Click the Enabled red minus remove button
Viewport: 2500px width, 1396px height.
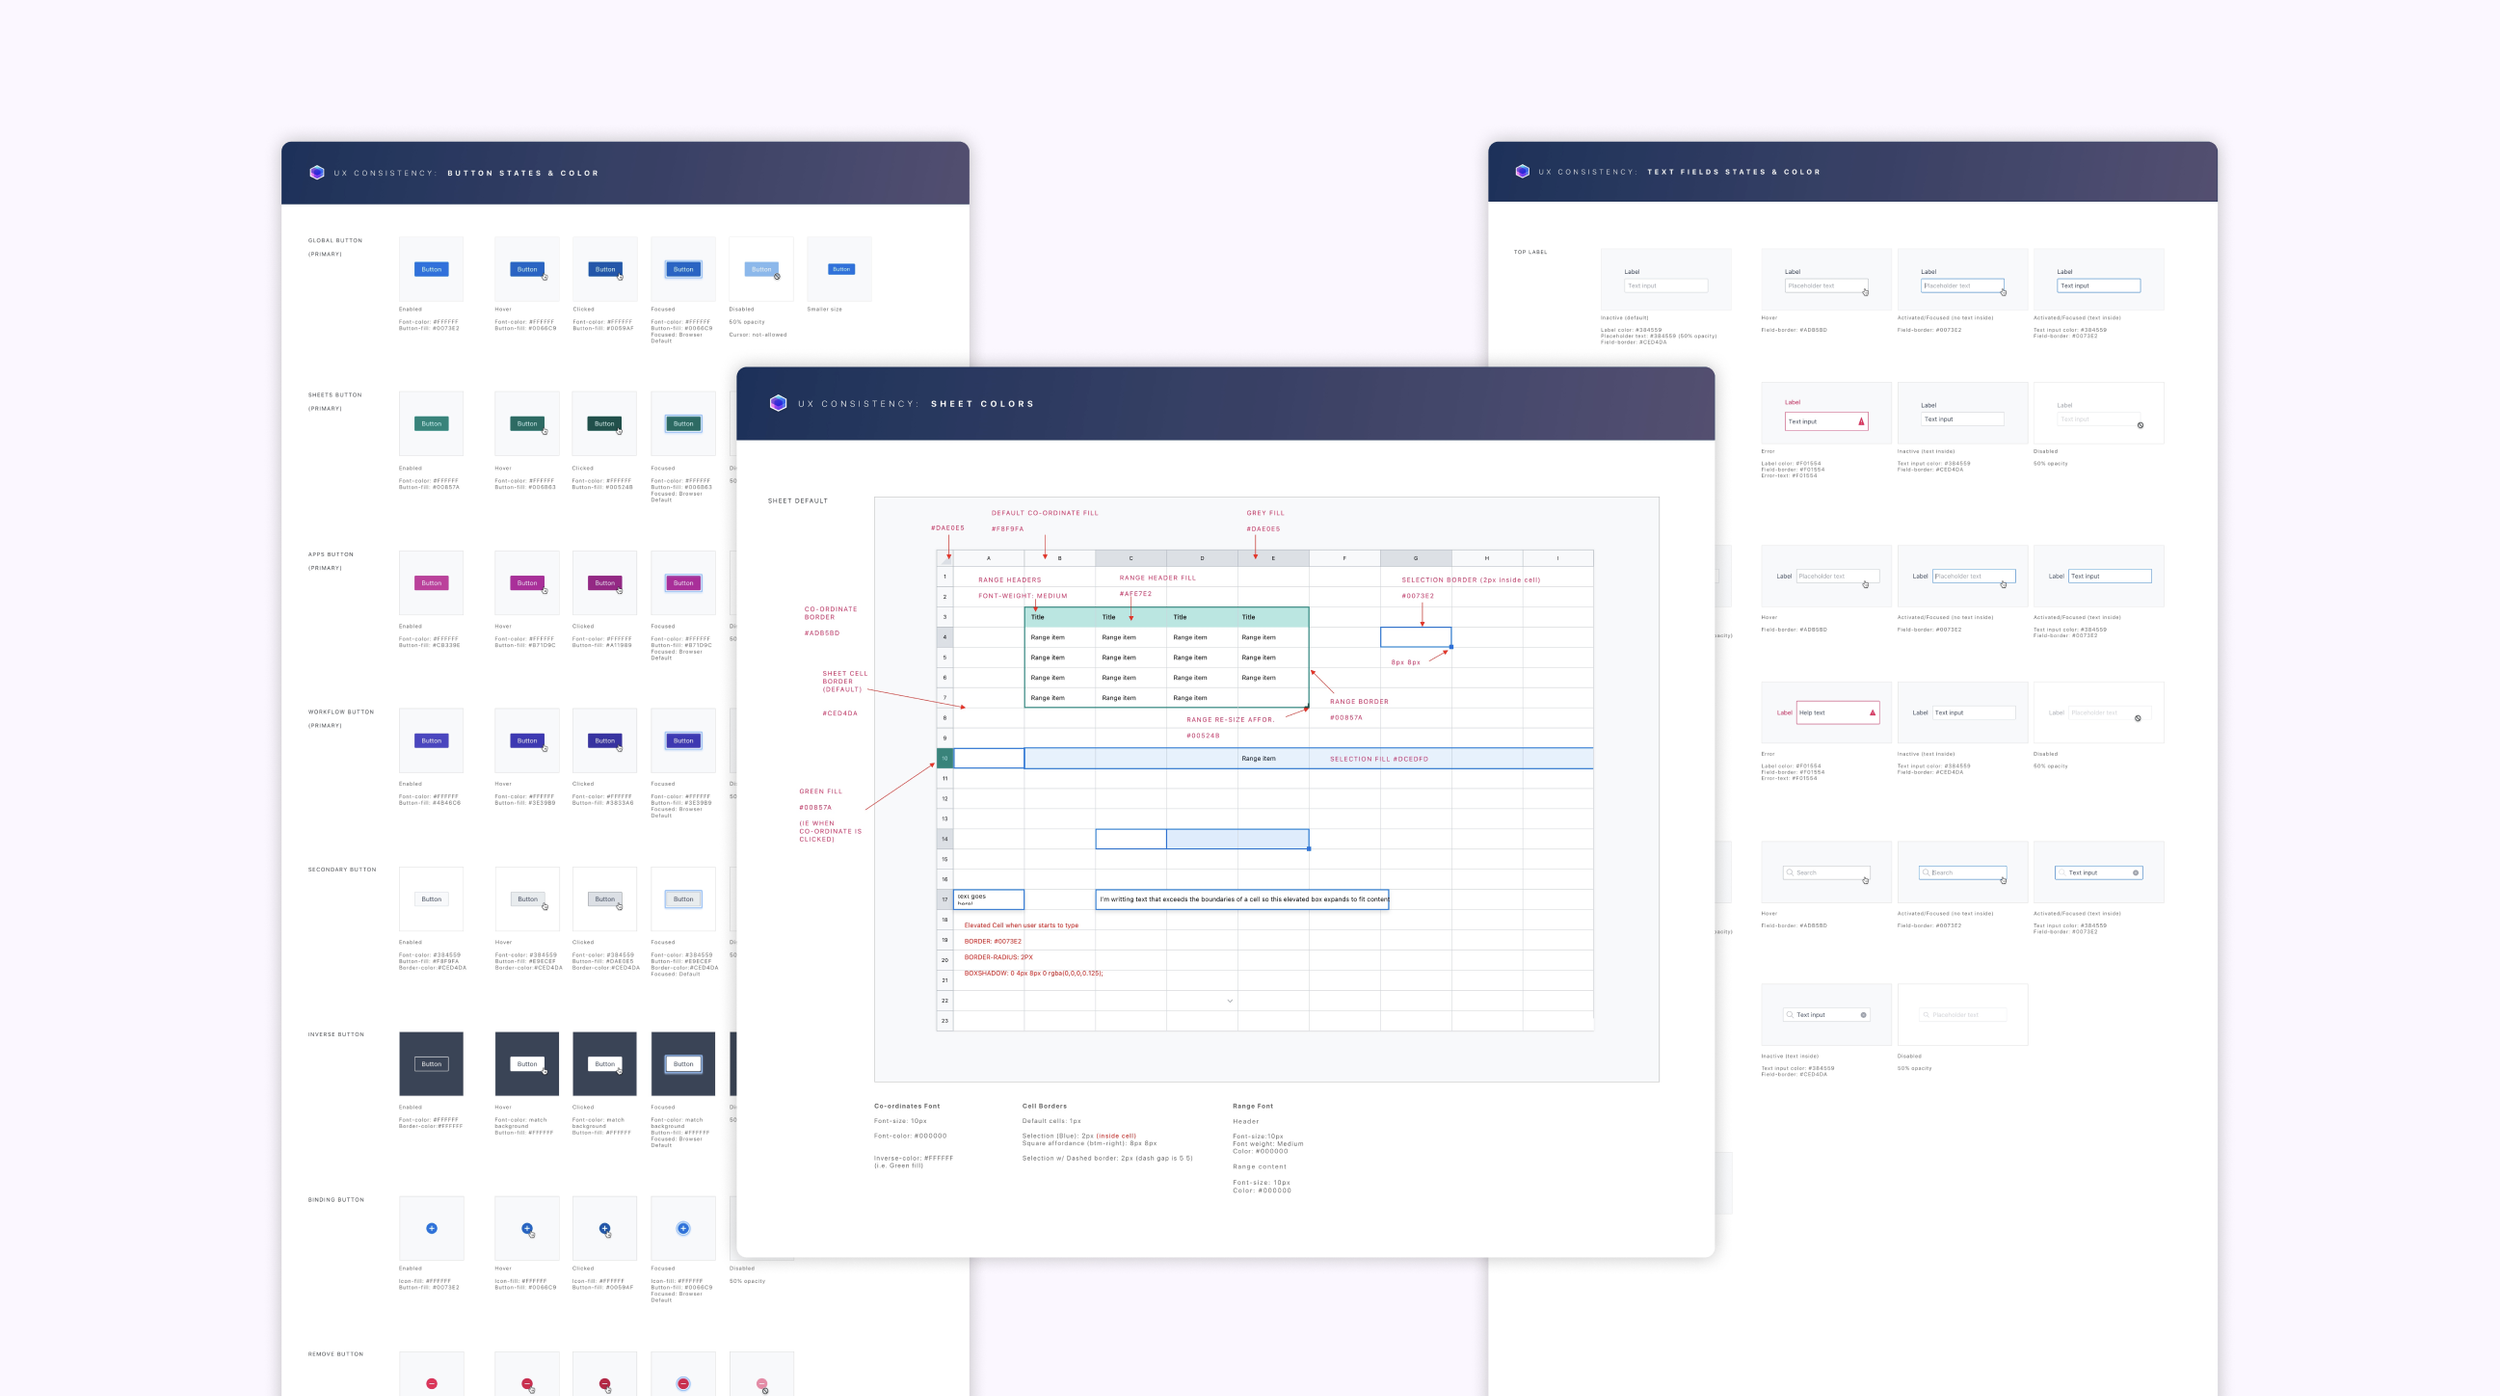coord(432,1384)
